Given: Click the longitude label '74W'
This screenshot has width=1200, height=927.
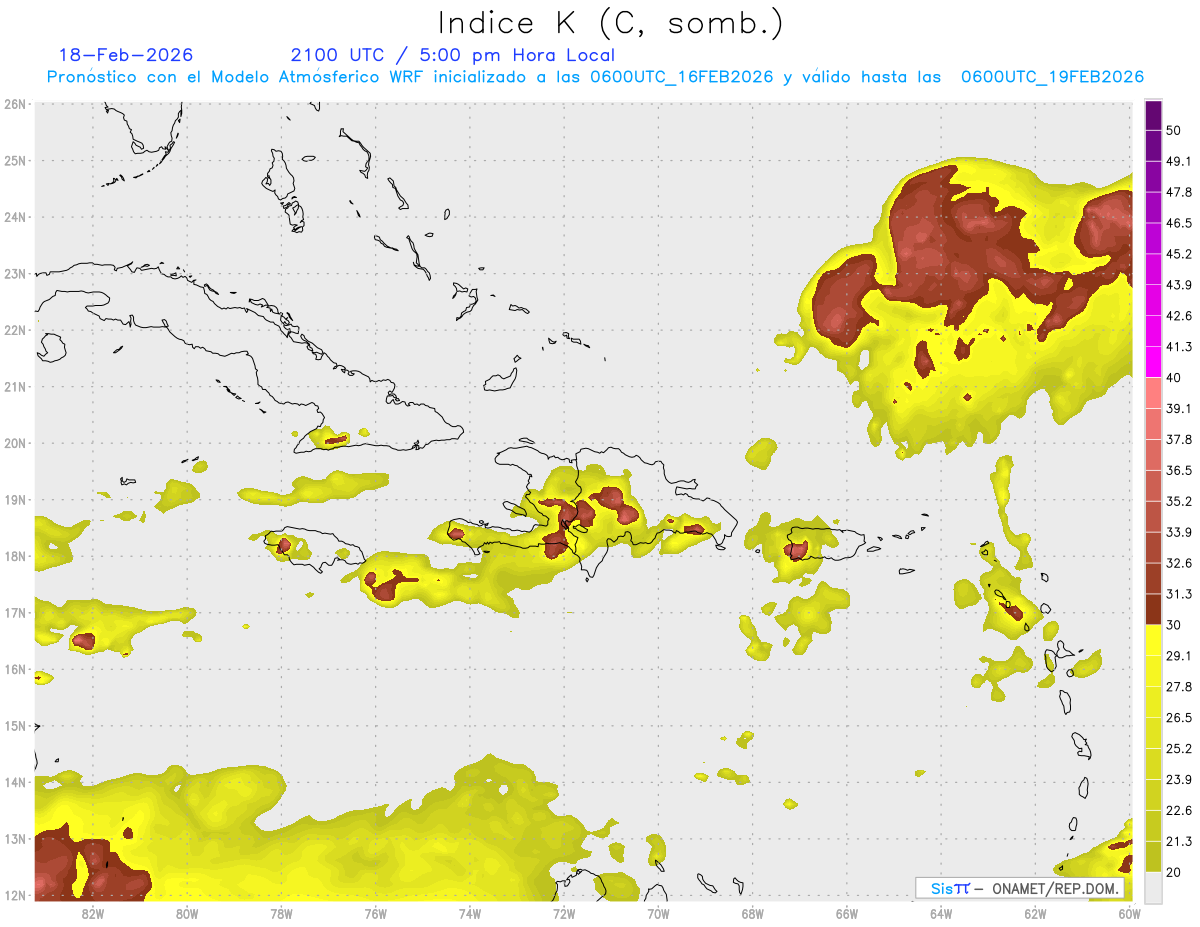Looking at the screenshot, I should coord(469,913).
